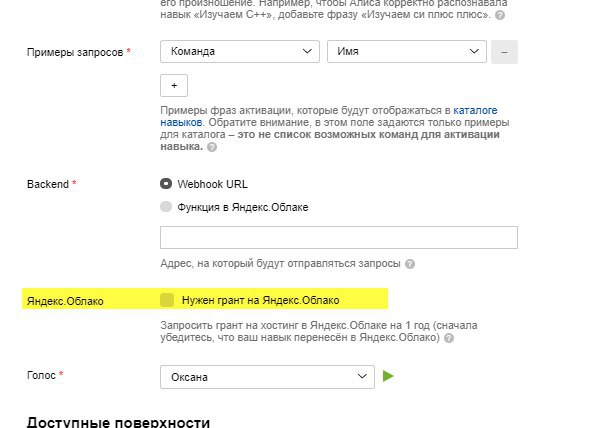Show help for pronunciation phrase hint
606x428 pixels.
(500, 15)
